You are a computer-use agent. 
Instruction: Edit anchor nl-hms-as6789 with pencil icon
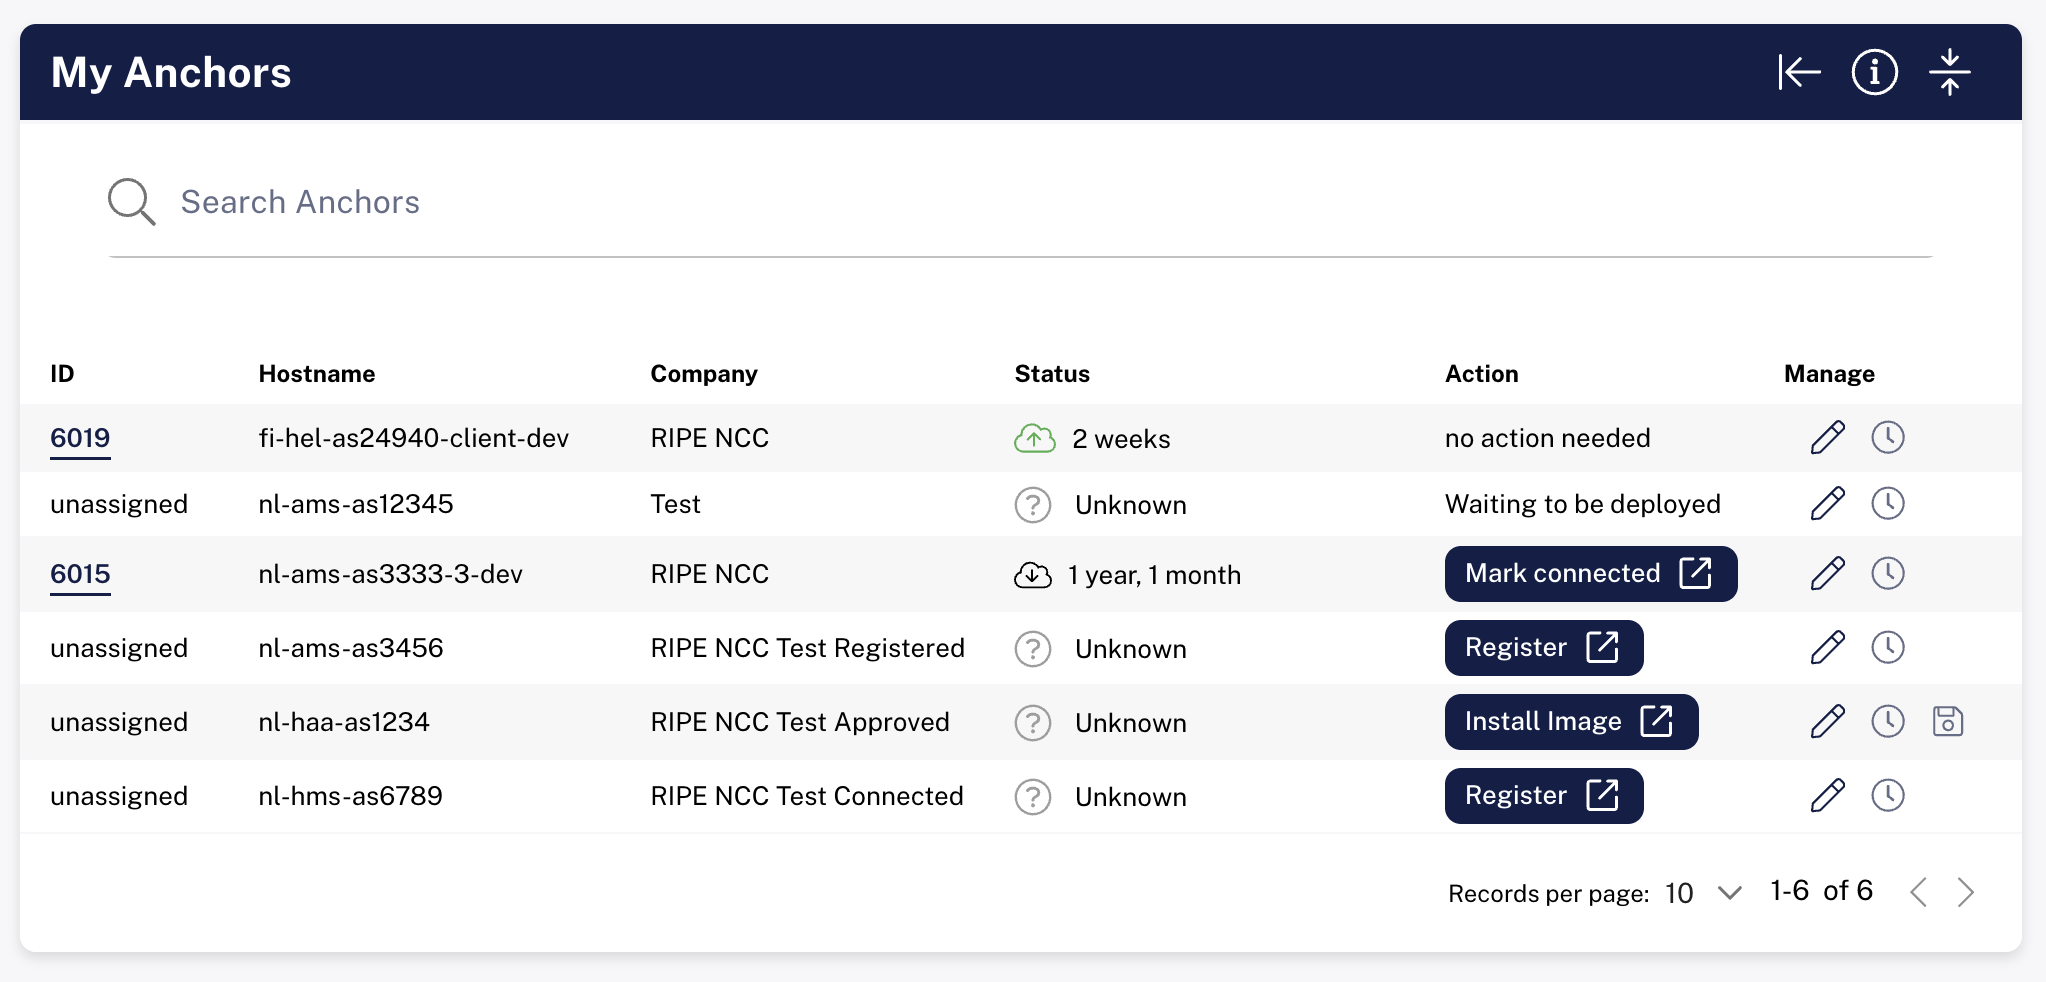(1827, 796)
